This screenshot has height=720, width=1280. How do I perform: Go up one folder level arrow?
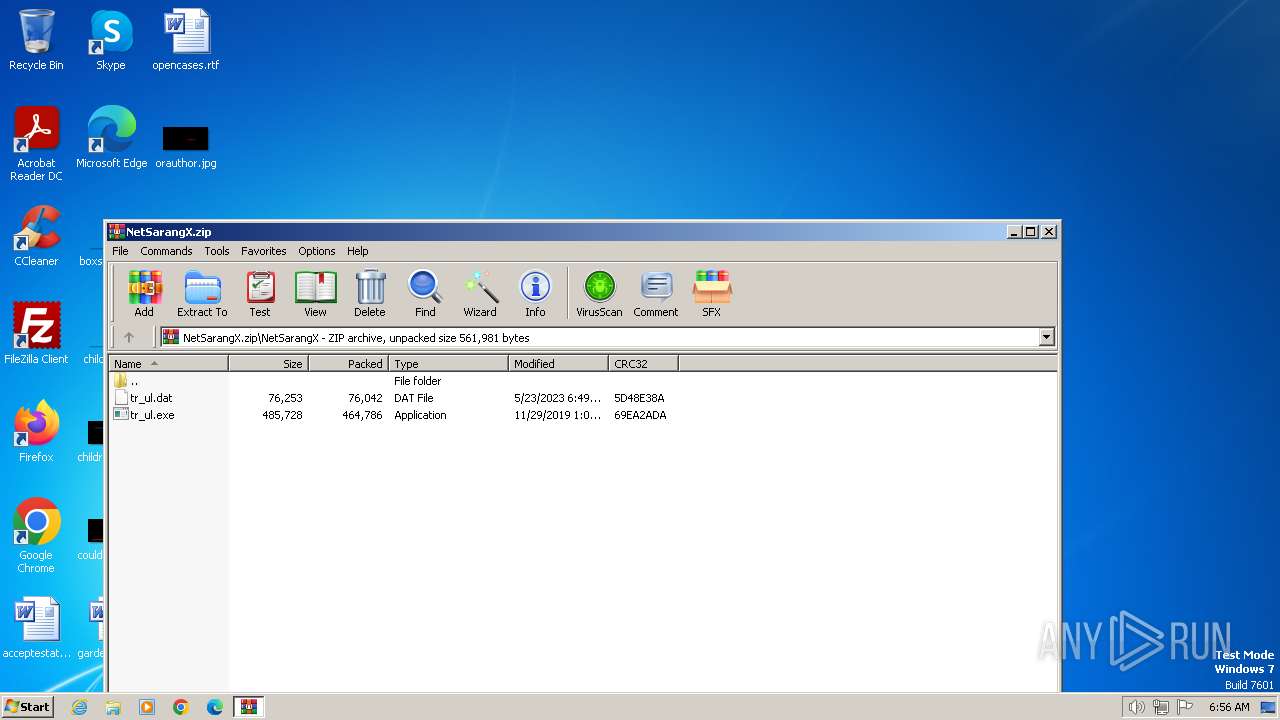(128, 337)
